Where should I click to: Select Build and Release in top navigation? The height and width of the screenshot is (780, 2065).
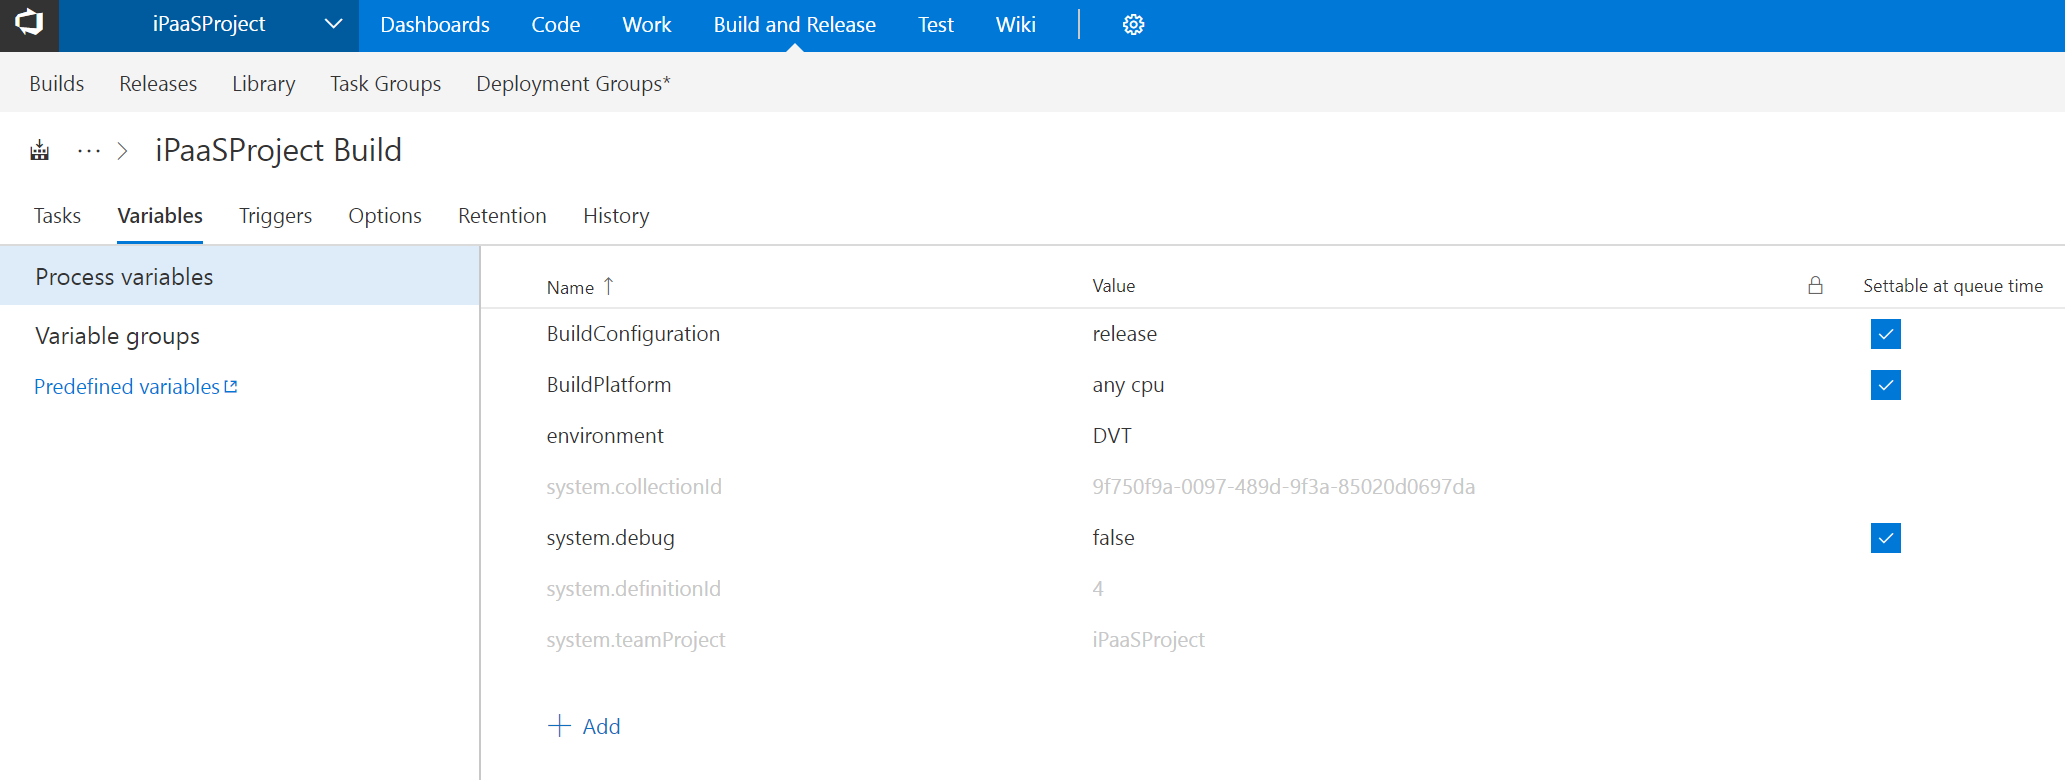pyautogui.click(x=795, y=25)
